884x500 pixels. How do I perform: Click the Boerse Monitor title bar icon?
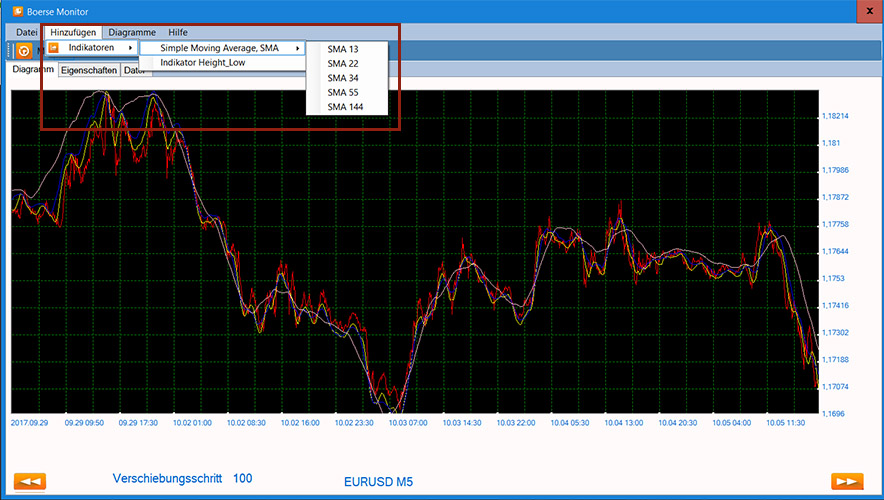pos(17,12)
